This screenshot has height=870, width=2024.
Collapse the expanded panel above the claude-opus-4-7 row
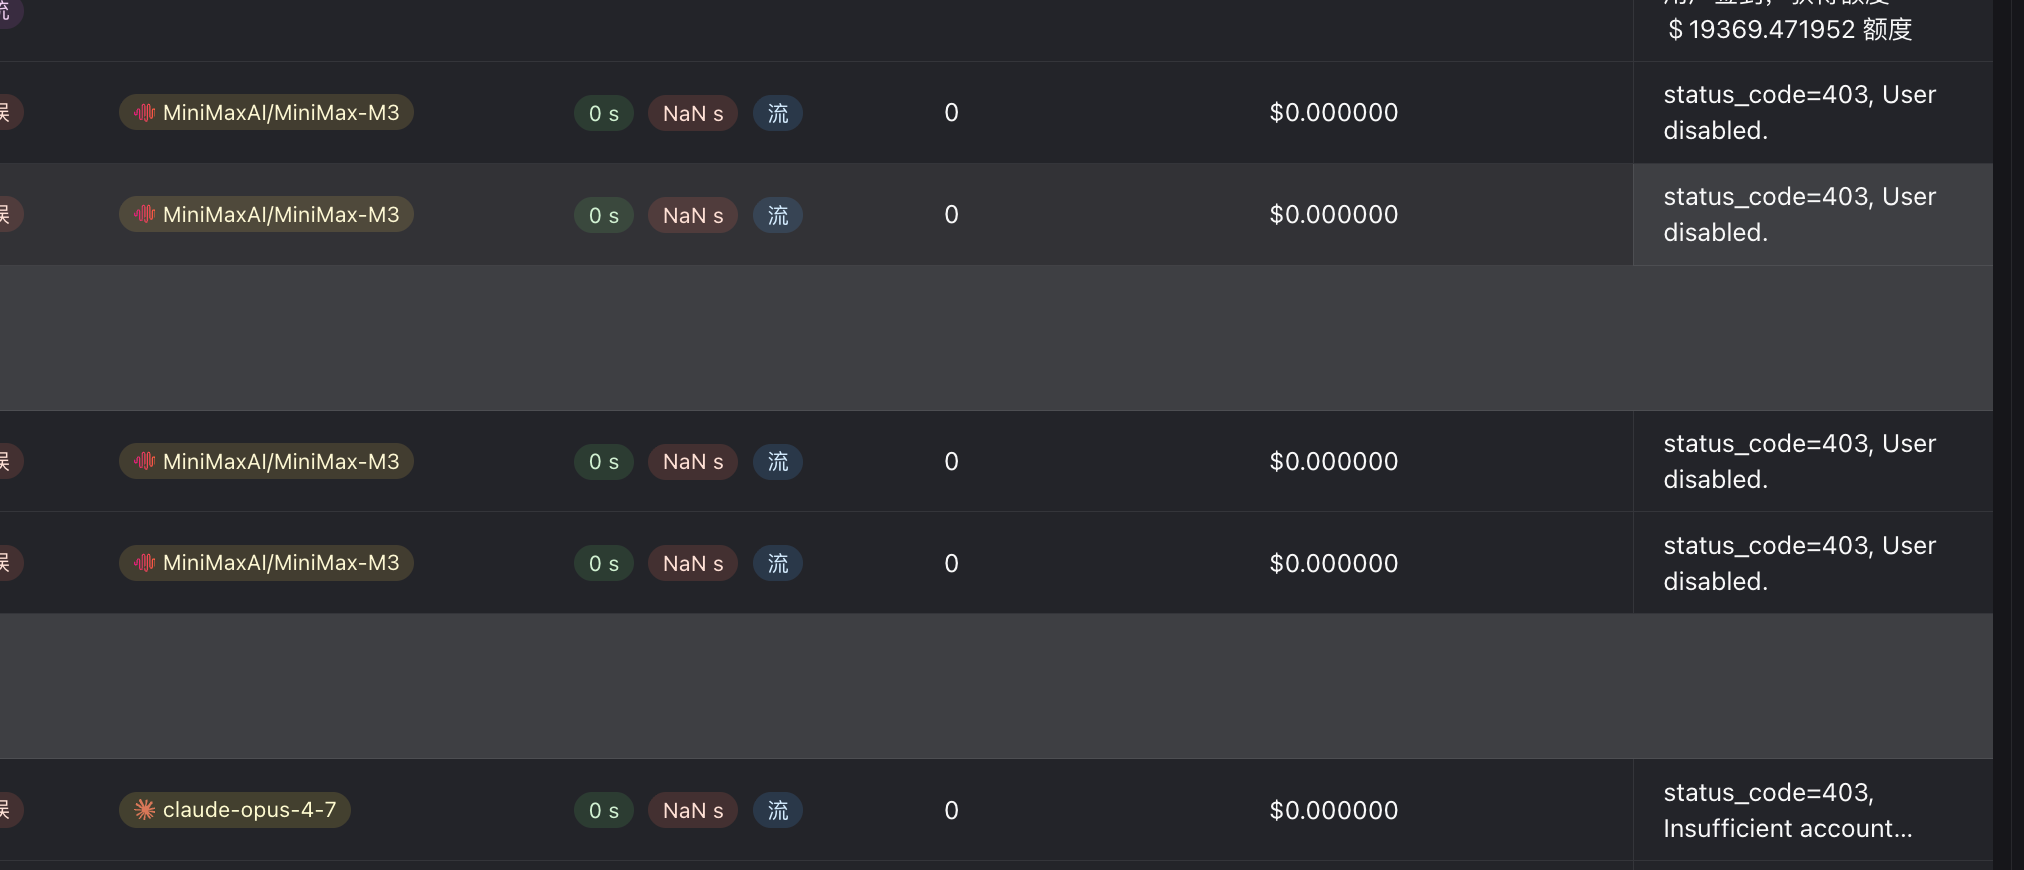(x=996, y=686)
